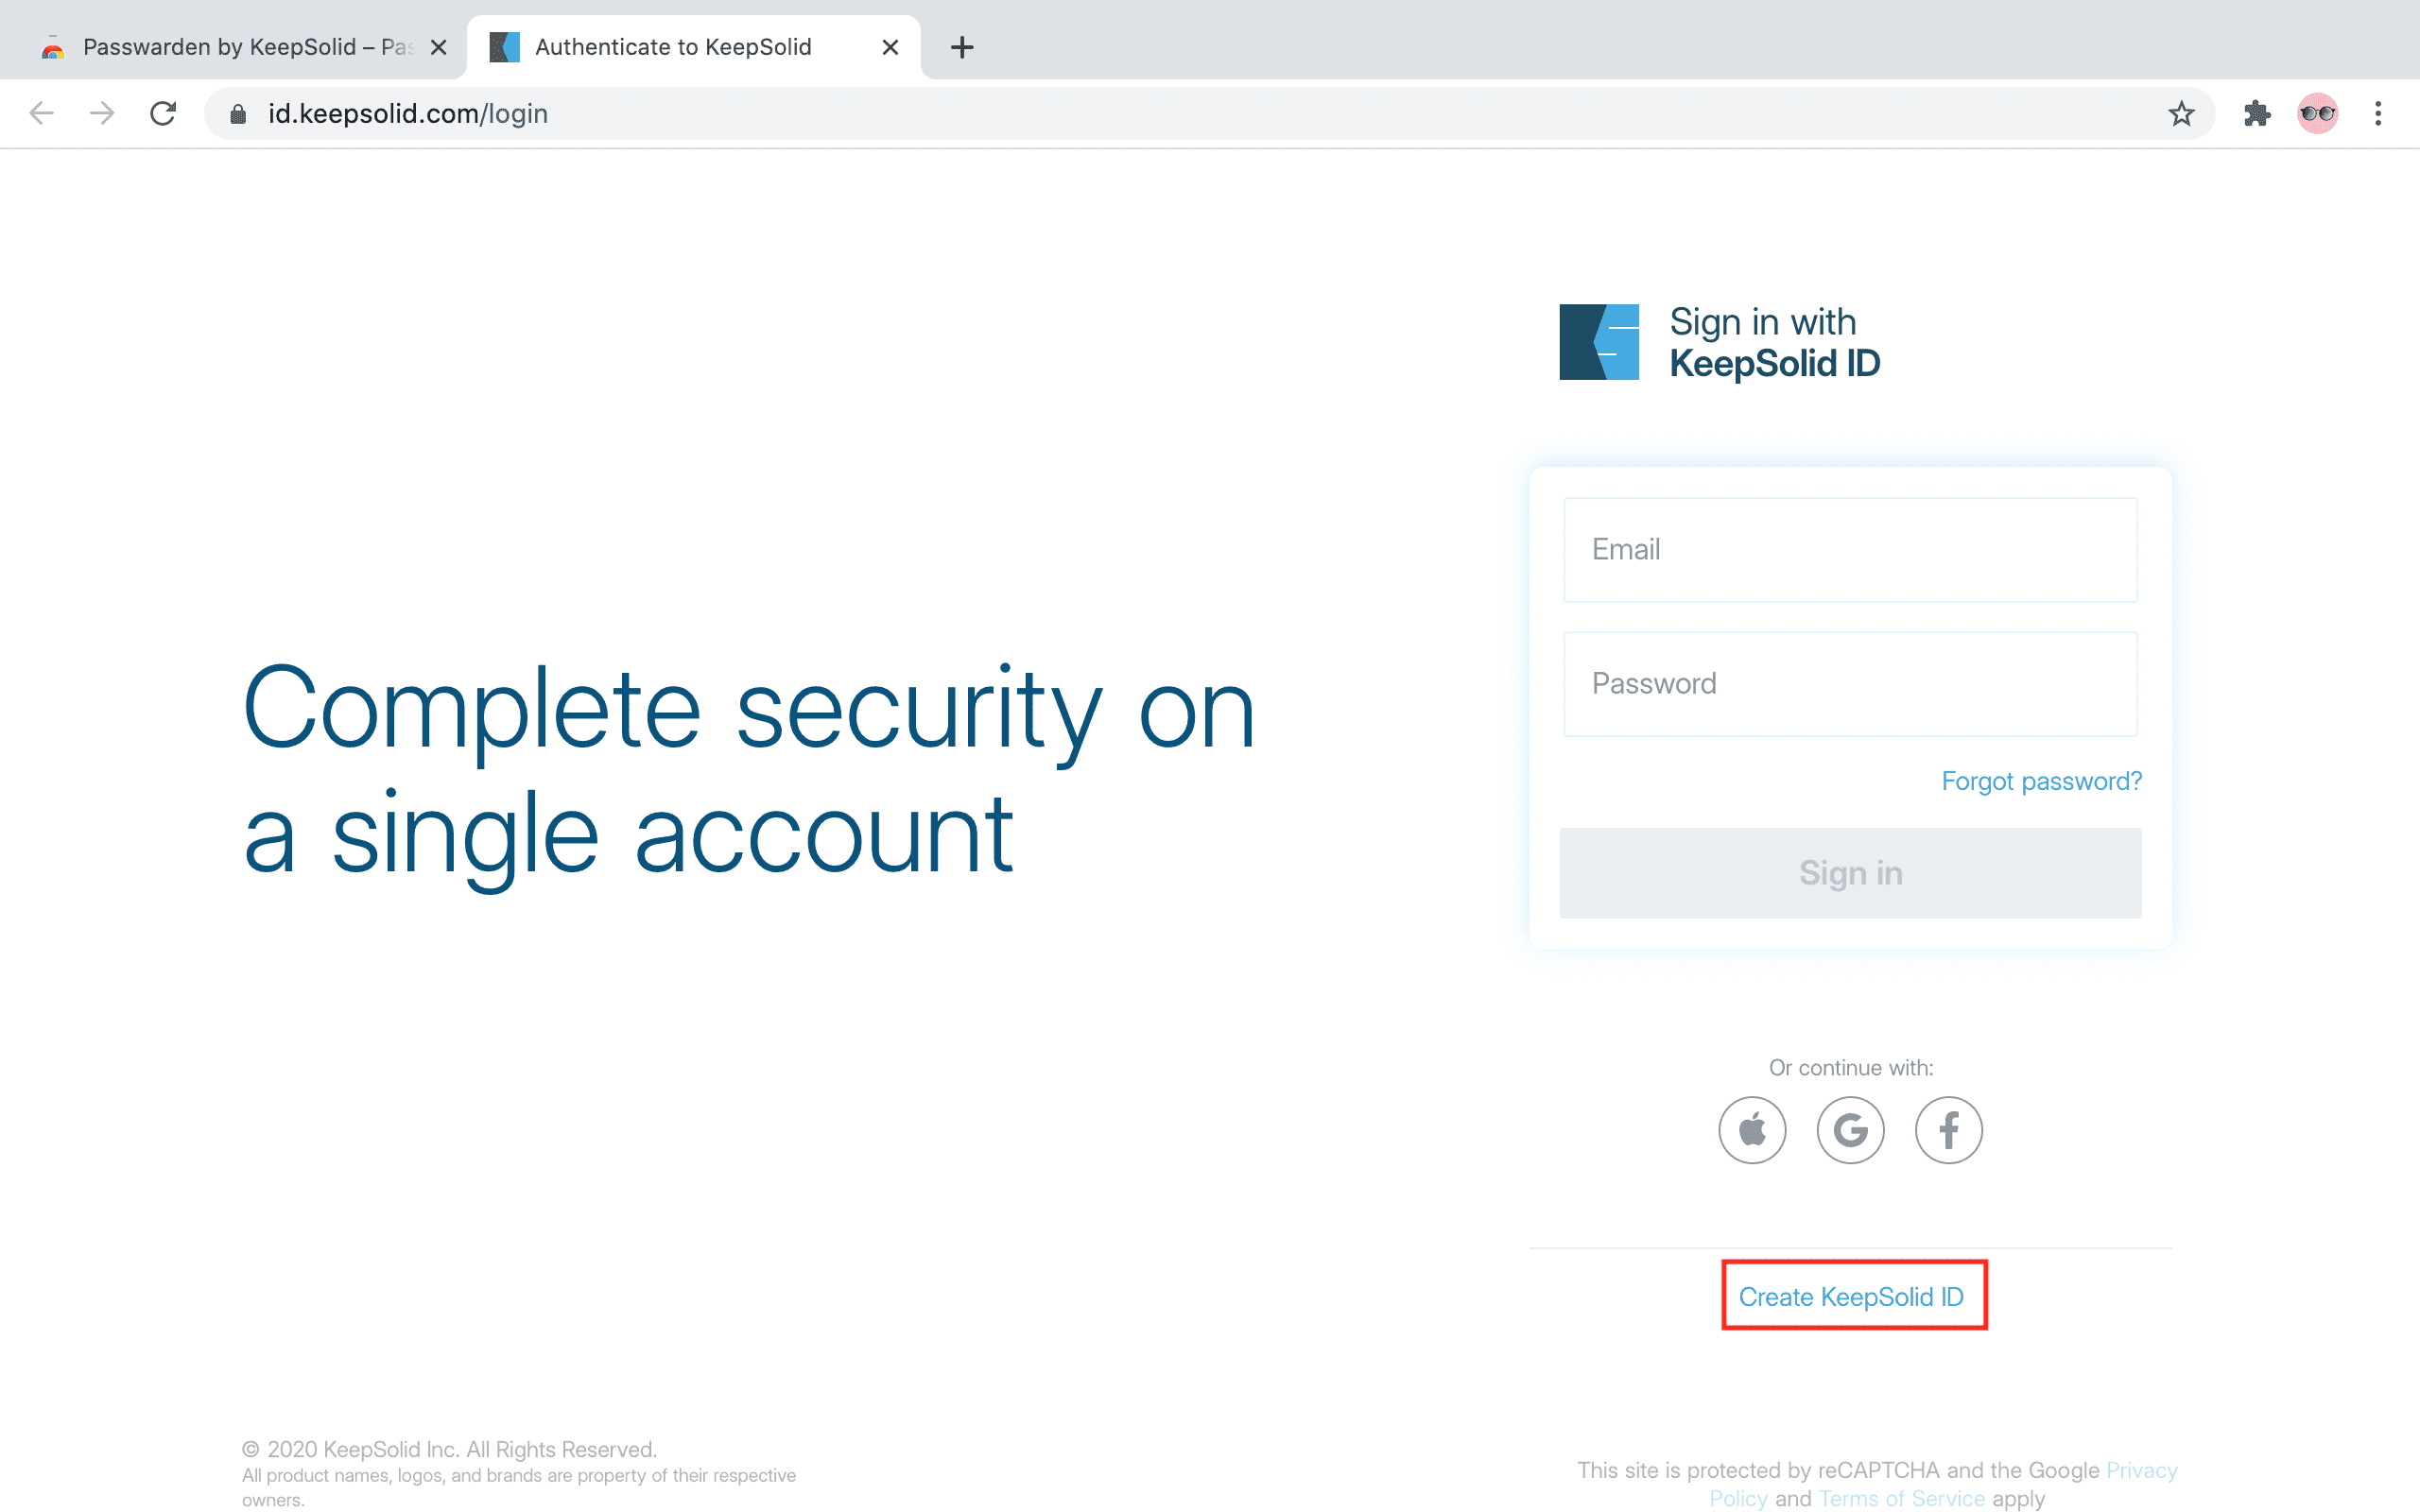Image resolution: width=2420 pixels, height=1512 pixels.
Task: Focus the Password field
Action: pos(1850,684)
